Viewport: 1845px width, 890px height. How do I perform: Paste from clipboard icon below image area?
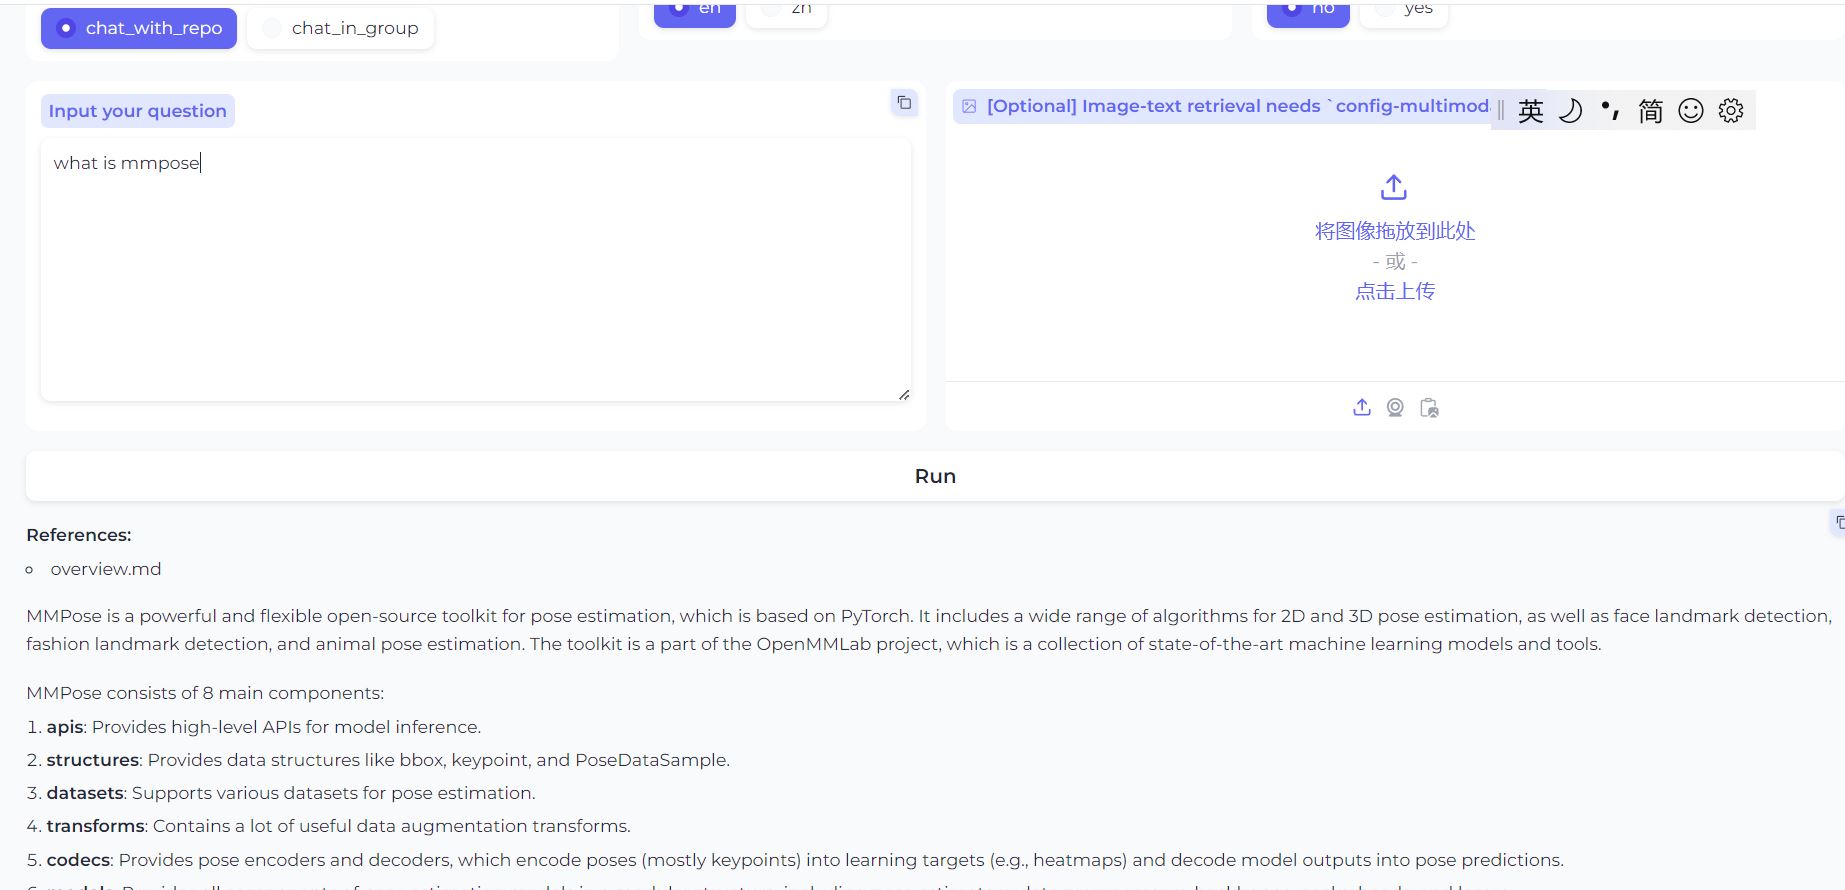tap(1429, 408)
